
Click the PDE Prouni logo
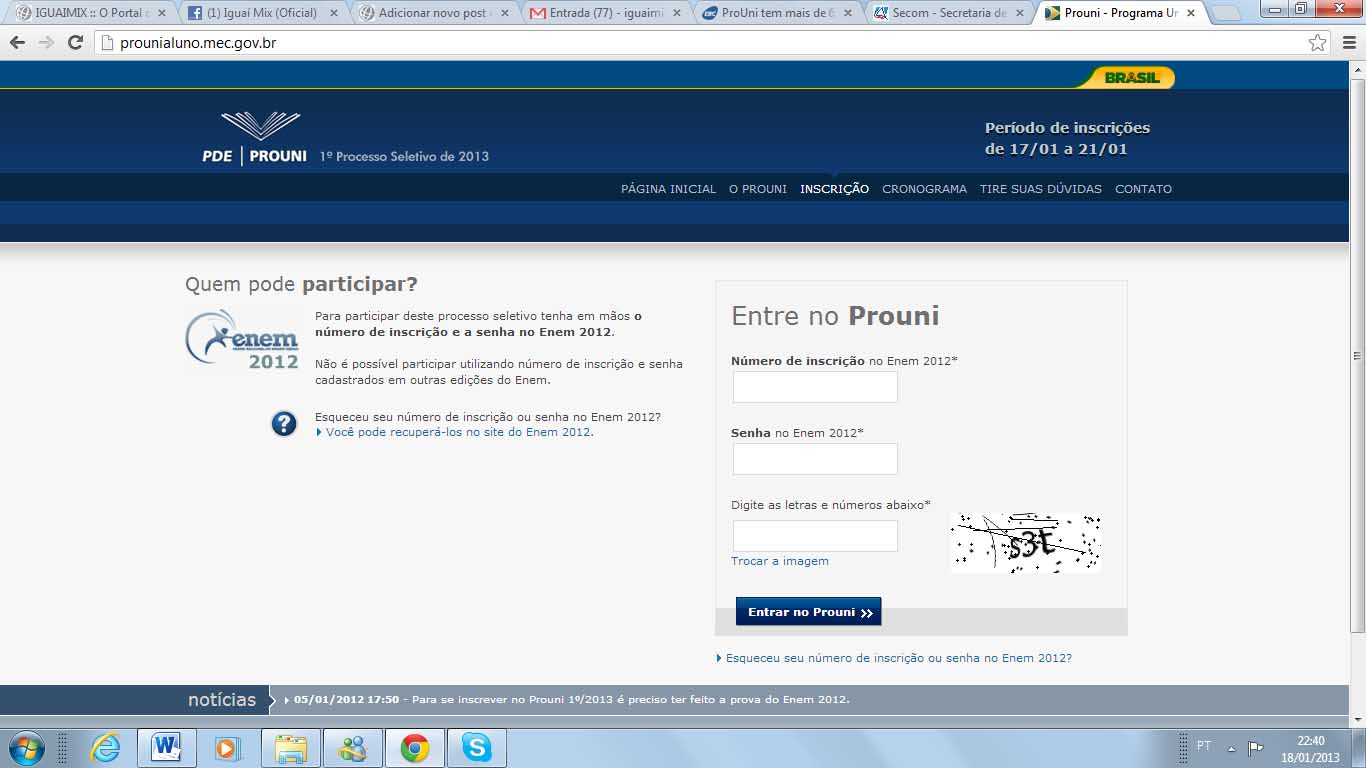(255, 139)
